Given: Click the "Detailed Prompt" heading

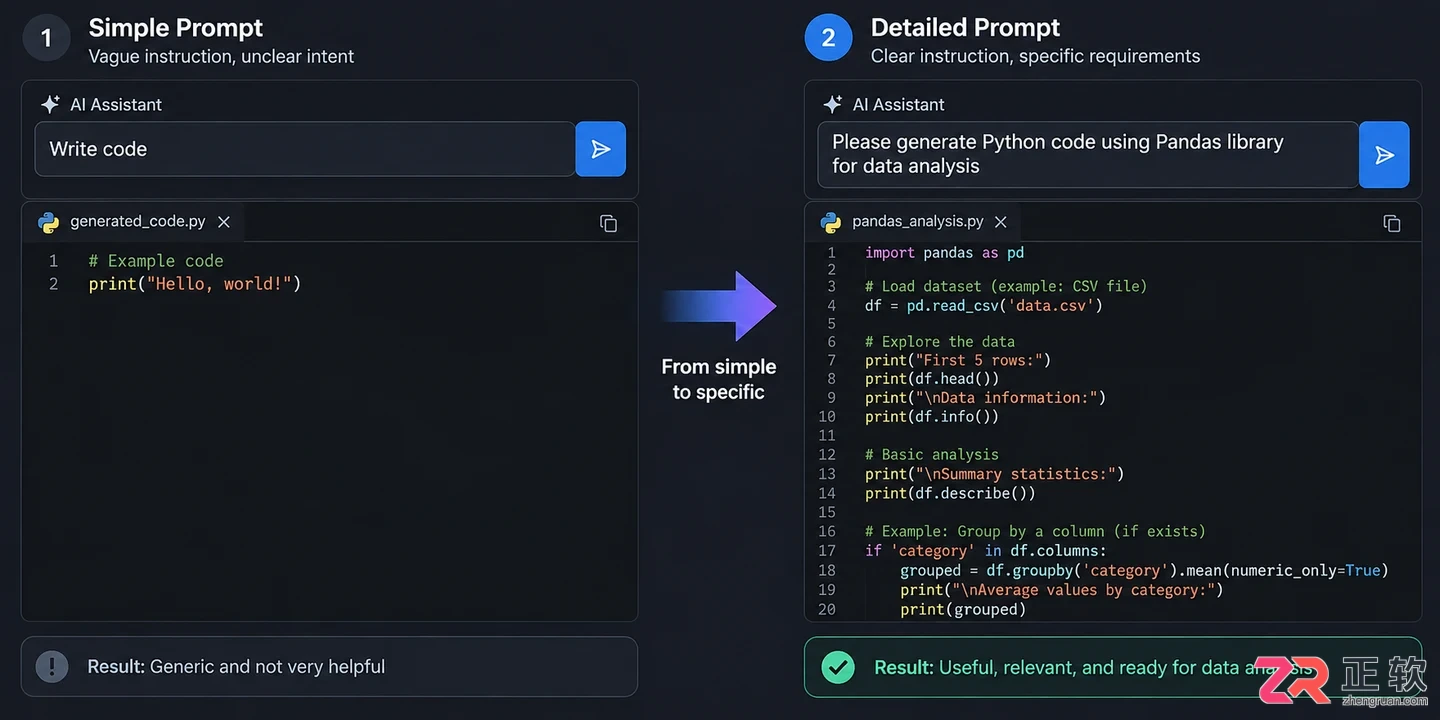Looking at the screenshot, I should [965, 28].
